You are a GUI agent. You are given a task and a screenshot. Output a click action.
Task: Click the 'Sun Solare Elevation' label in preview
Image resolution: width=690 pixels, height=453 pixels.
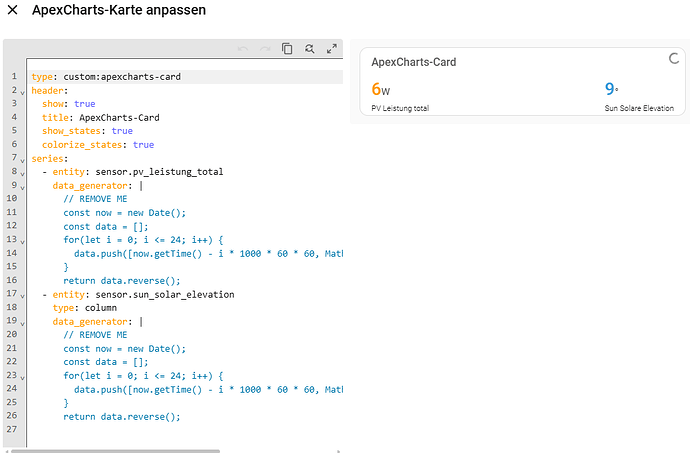click(639, 108)
